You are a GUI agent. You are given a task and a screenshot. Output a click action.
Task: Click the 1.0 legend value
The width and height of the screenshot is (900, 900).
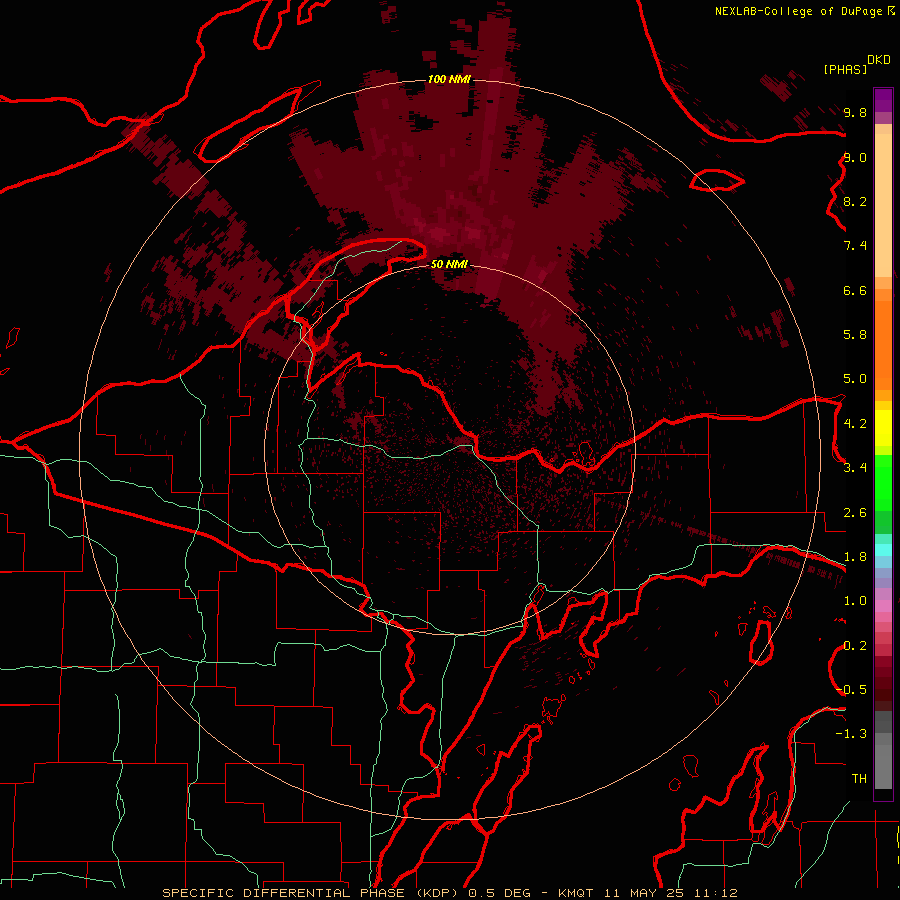[855, 601]
